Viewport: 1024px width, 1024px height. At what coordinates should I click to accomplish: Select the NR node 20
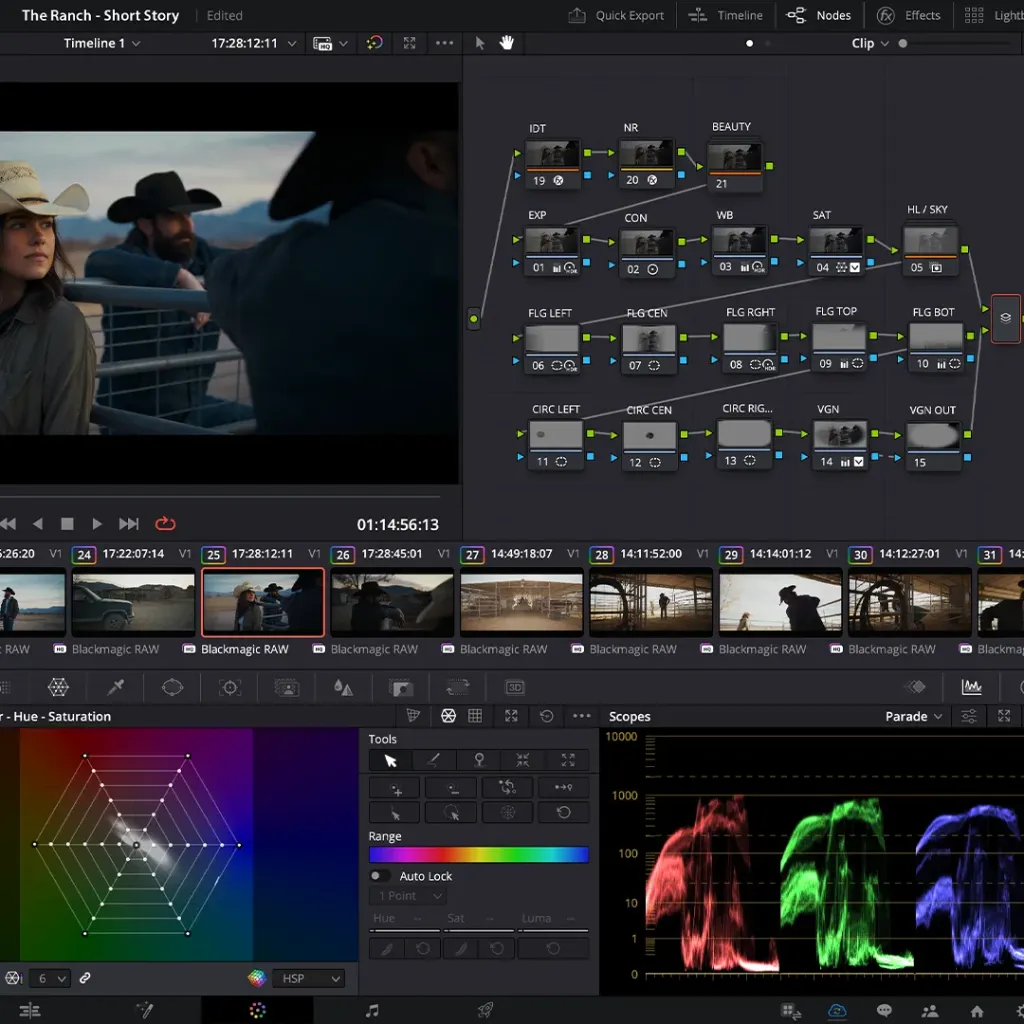[646, 164]
